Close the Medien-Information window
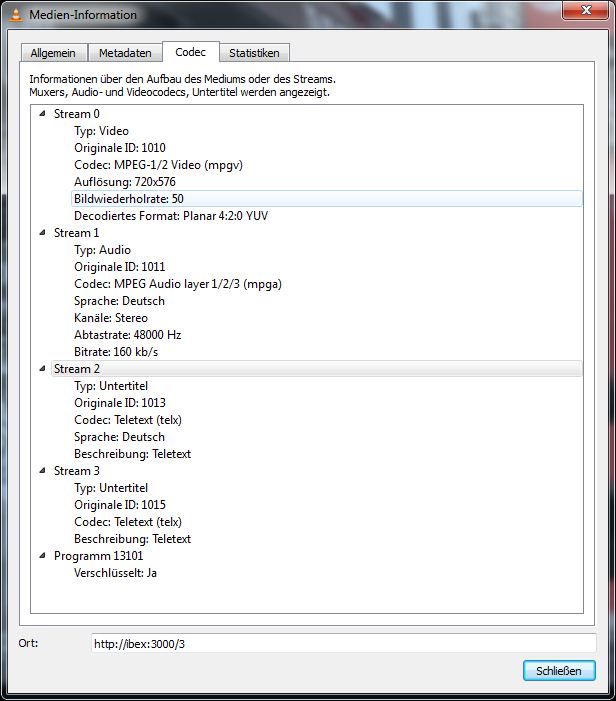The width and height of the screenshot is (616, 701). (585, 10)
